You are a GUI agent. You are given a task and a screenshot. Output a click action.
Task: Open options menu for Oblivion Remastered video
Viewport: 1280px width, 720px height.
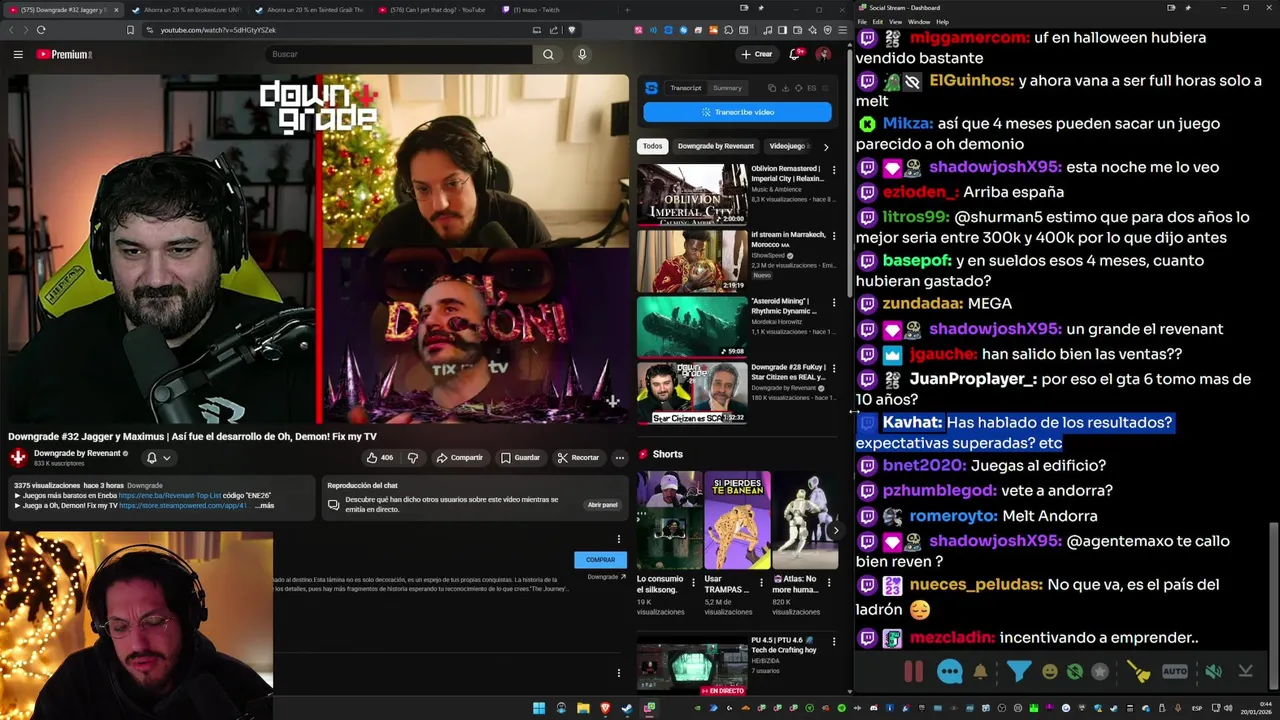coord(834,170)
